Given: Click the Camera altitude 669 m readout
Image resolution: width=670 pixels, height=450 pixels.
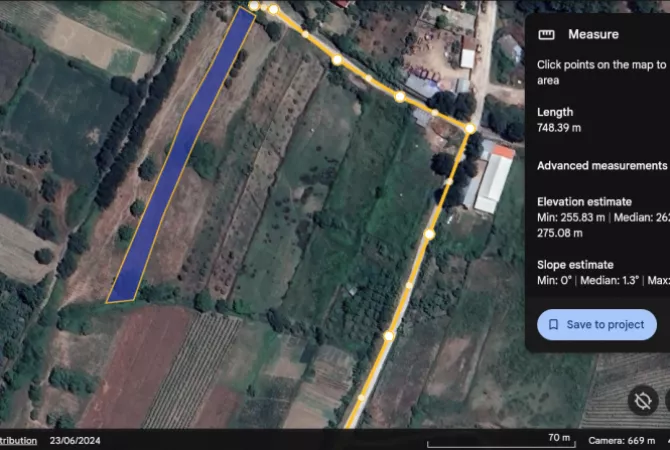Looking at the screenshot, I should [621, 440].
